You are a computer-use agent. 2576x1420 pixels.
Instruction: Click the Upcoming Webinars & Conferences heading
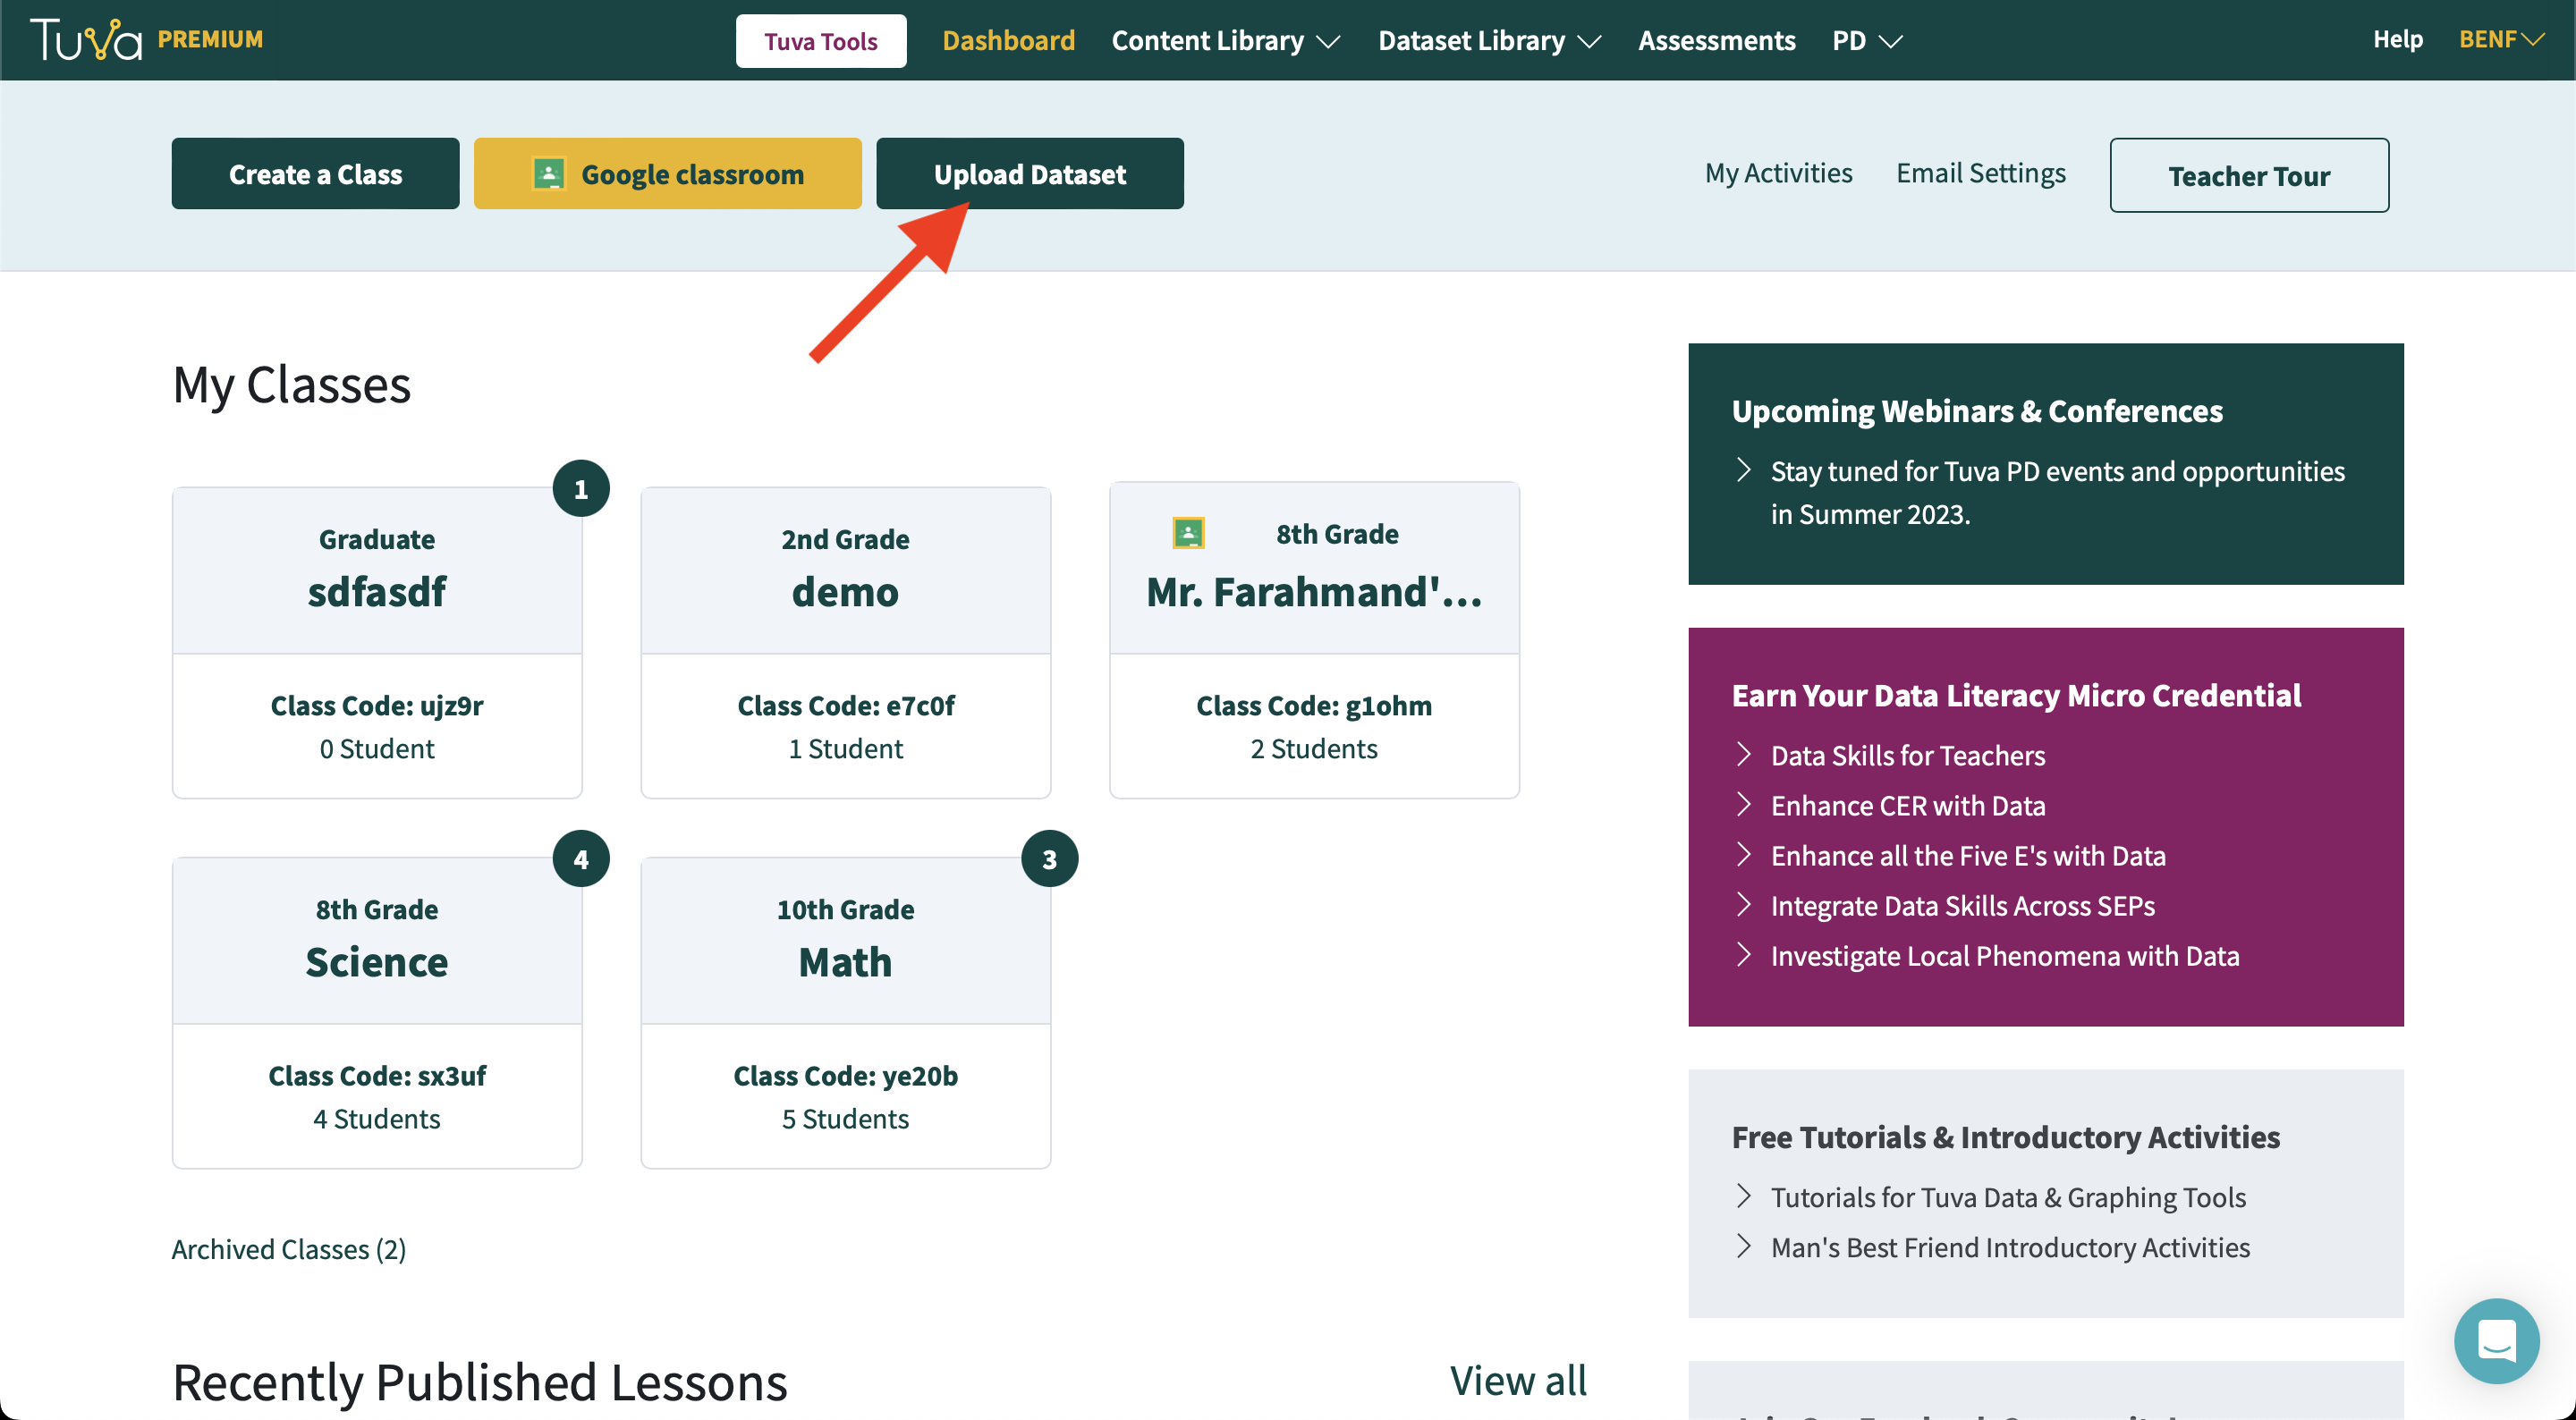(x=1976, y=411)
